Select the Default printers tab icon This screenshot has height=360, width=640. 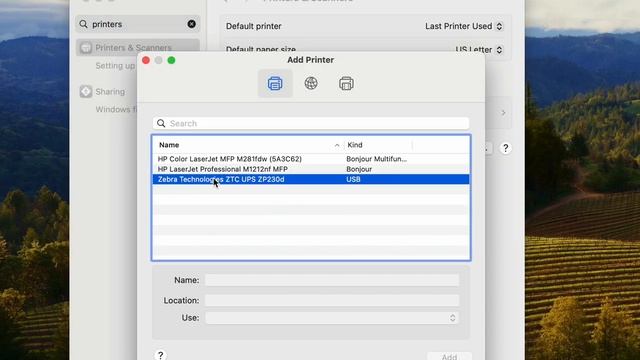coord(275,83)
